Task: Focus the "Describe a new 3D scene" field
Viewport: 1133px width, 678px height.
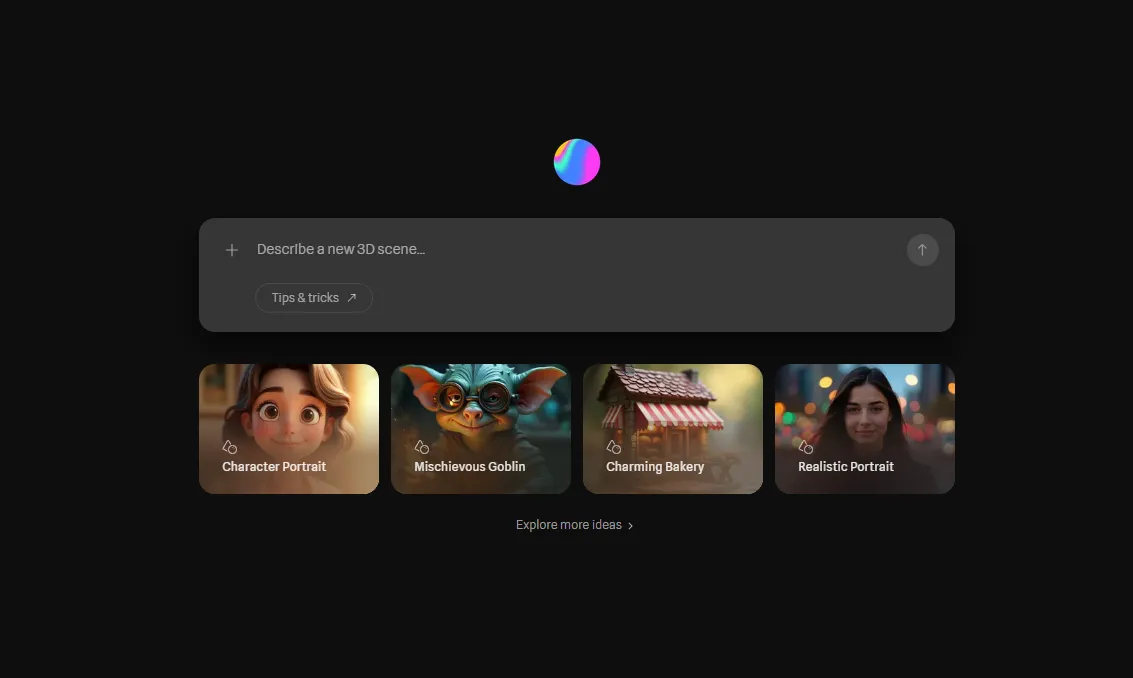Action: [570, 250]
